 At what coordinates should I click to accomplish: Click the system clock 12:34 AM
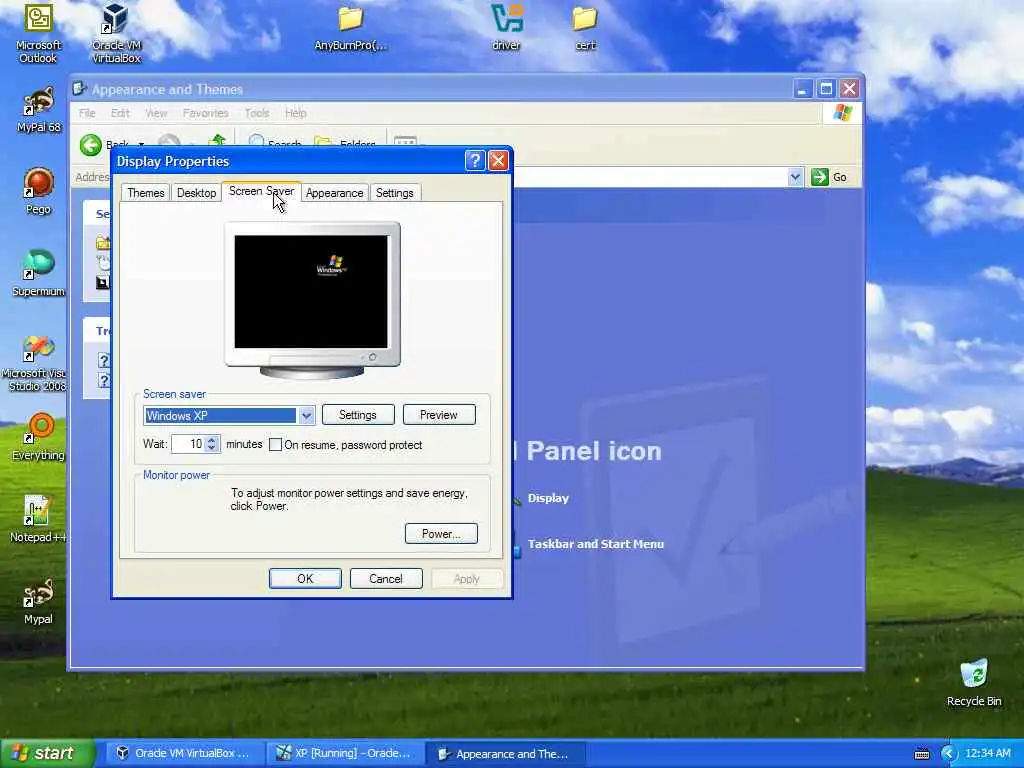pyautogui.click(x=987, y=754)
